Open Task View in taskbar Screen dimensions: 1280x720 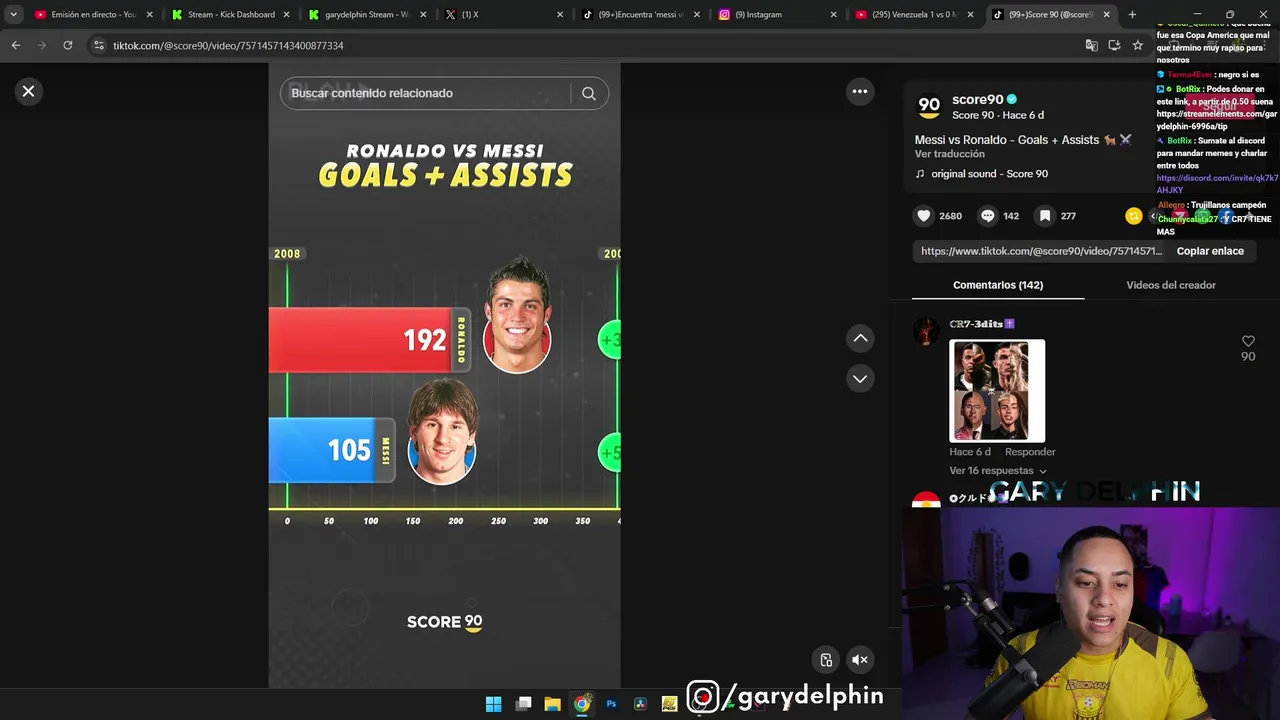click(523, 704)
